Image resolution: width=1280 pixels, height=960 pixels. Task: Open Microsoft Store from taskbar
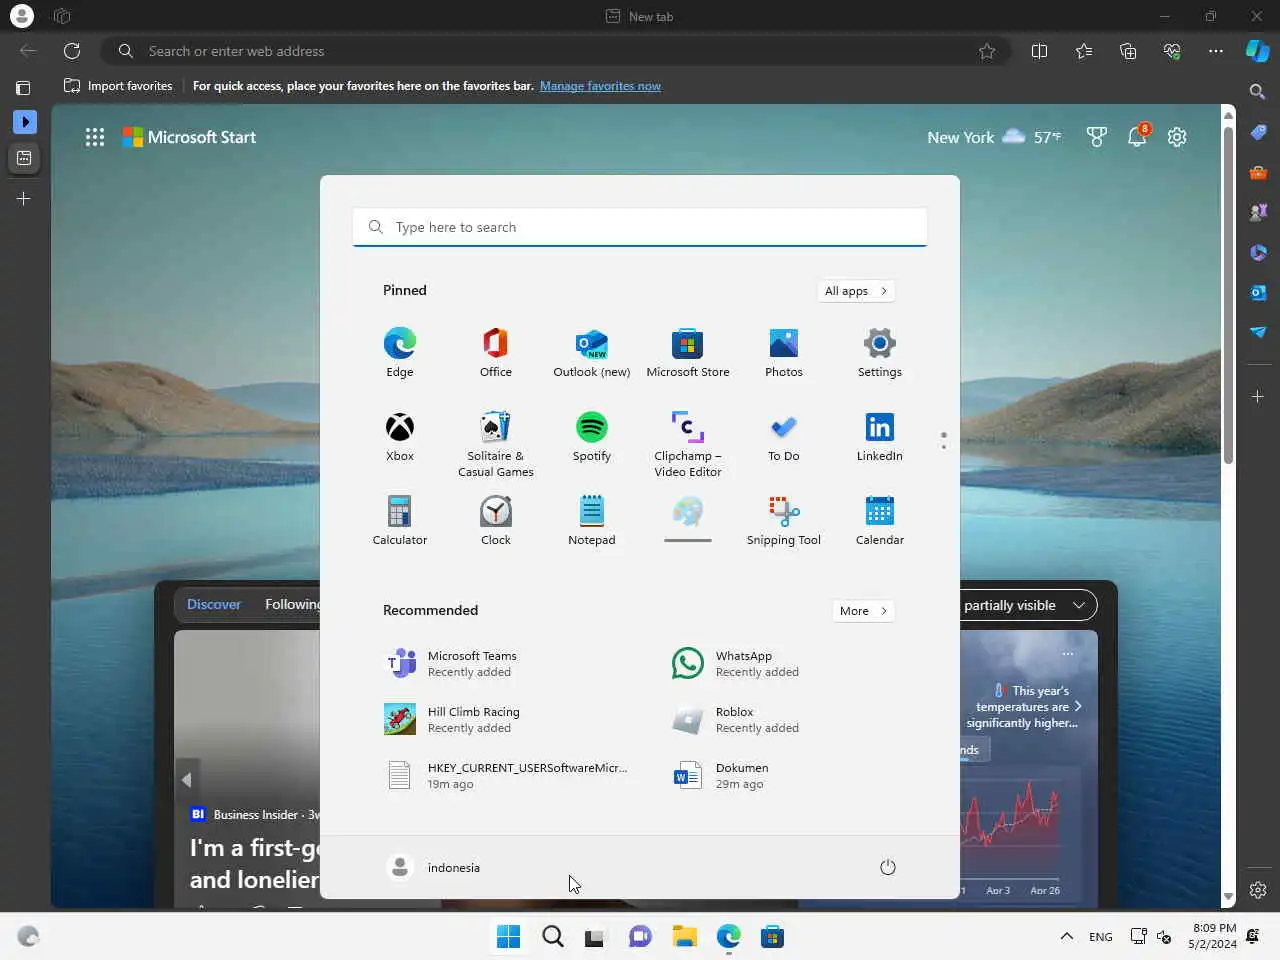coord(772,936)
